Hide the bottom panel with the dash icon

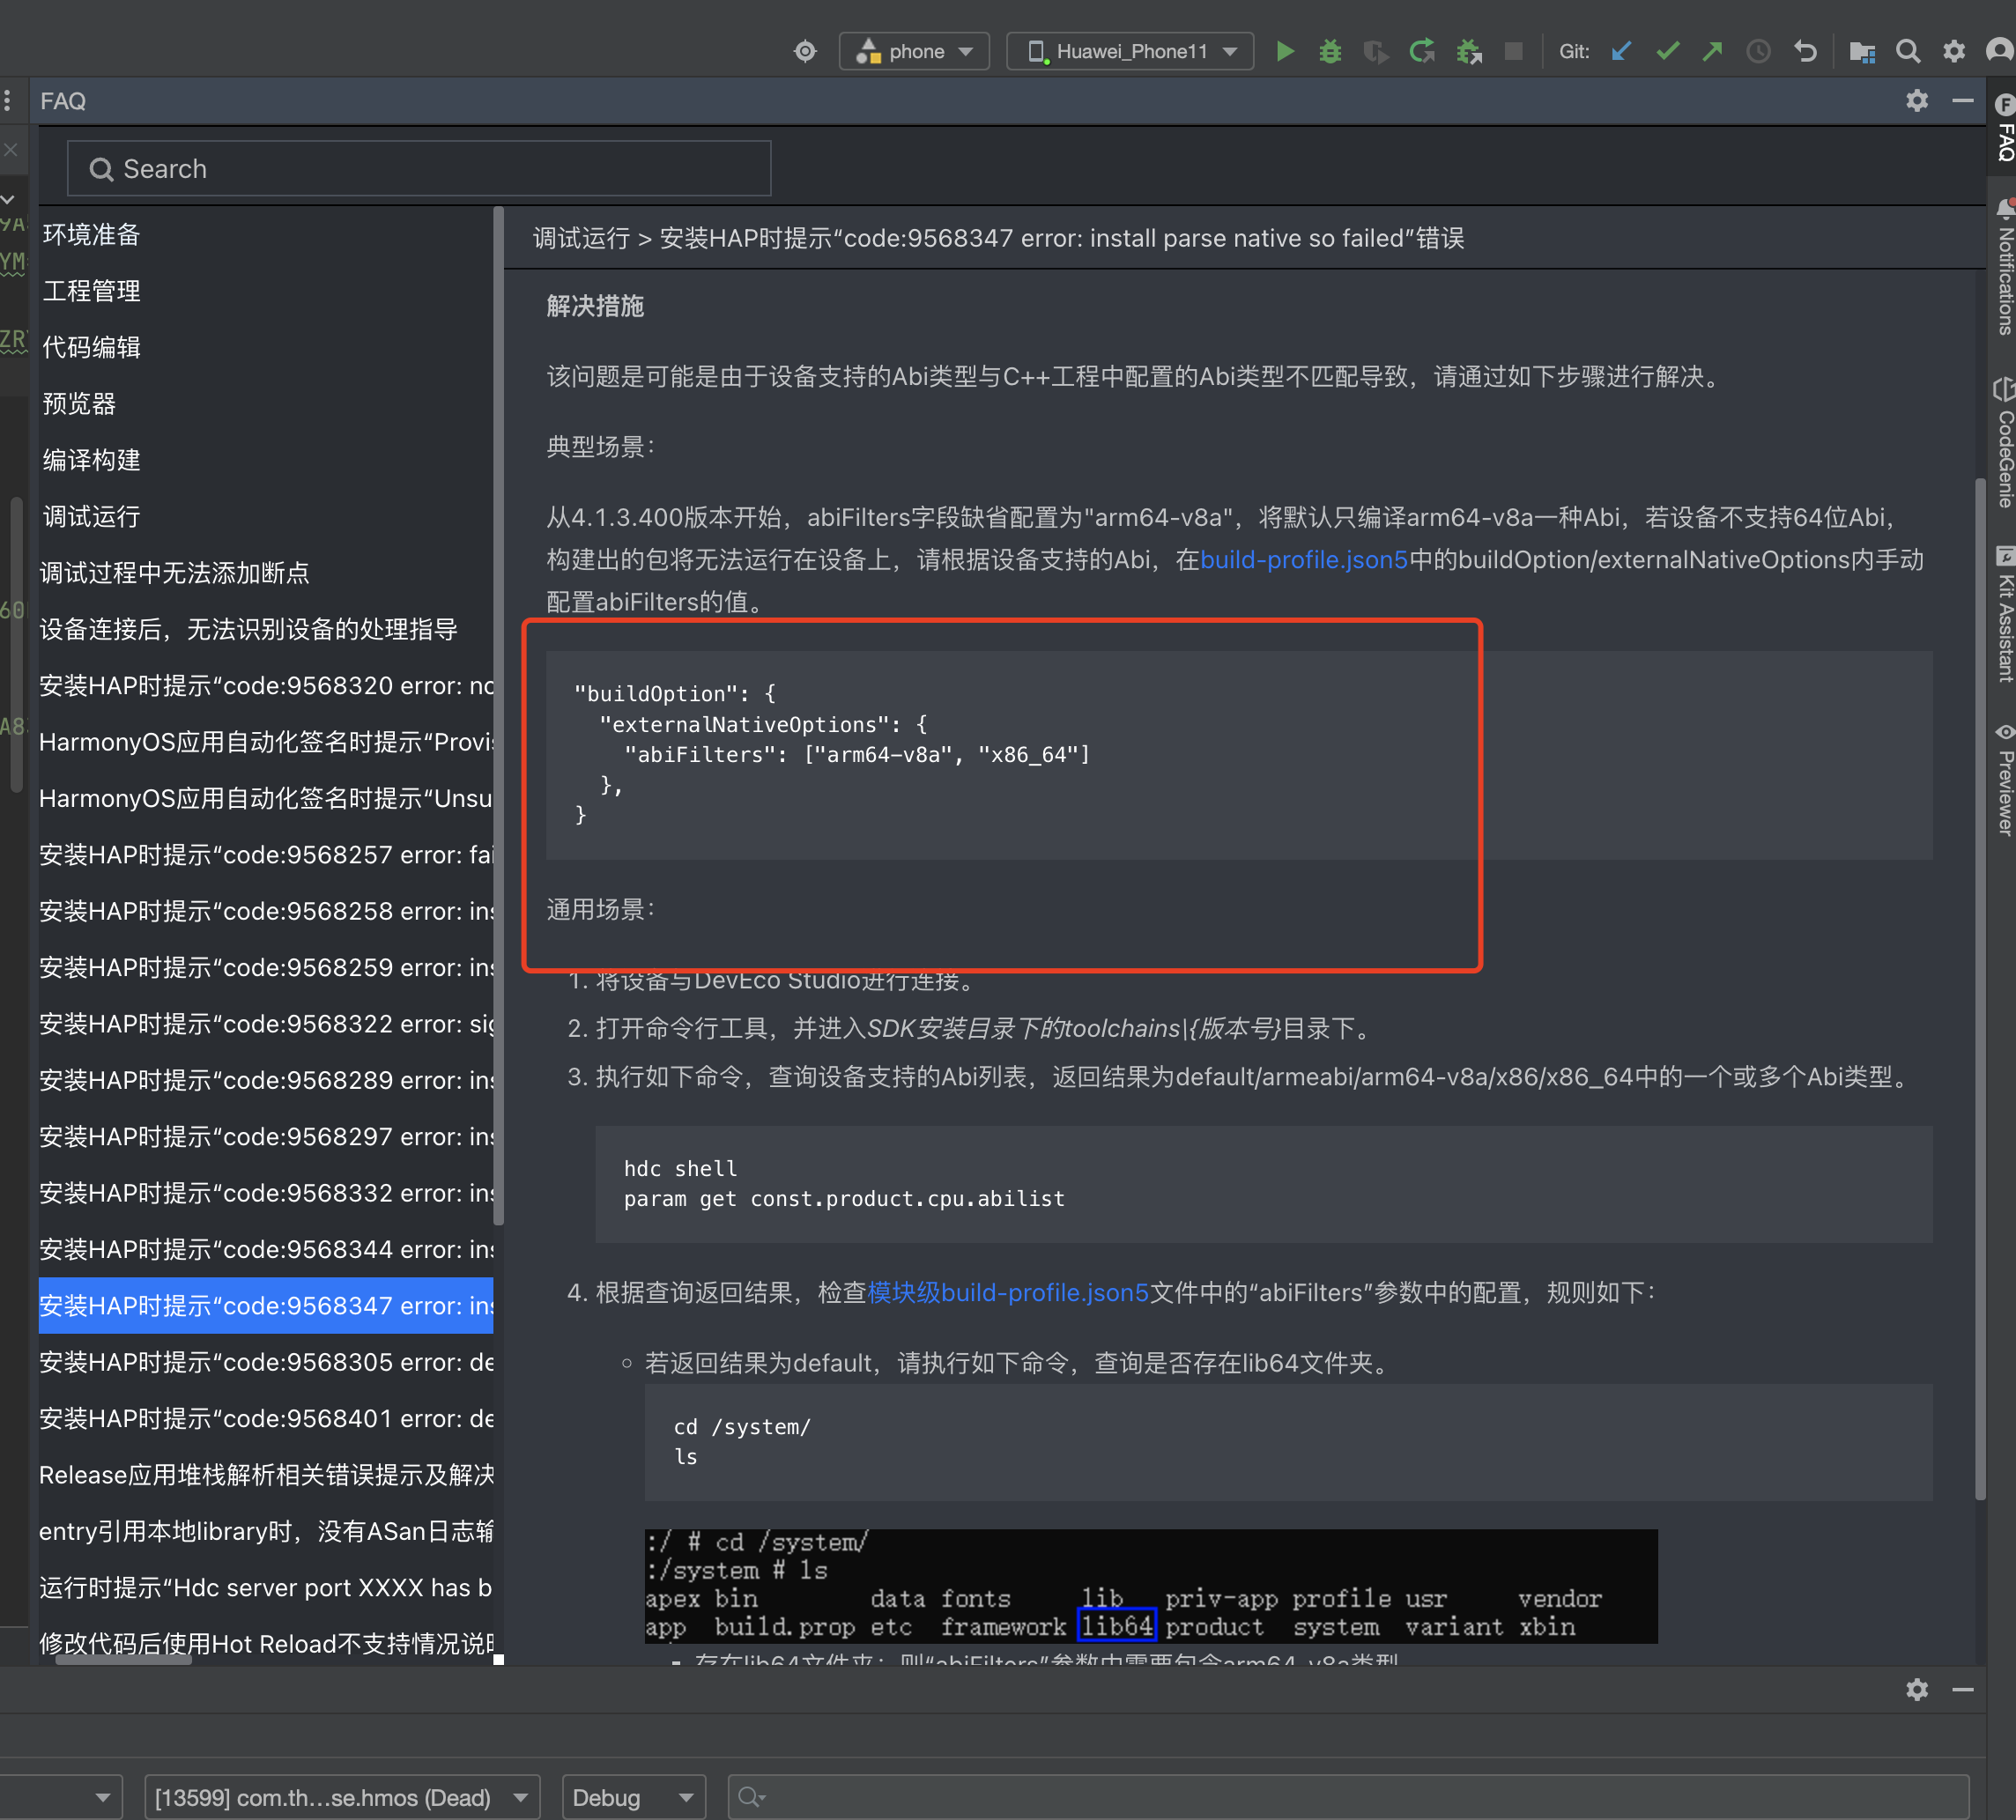(1963, 1690)
